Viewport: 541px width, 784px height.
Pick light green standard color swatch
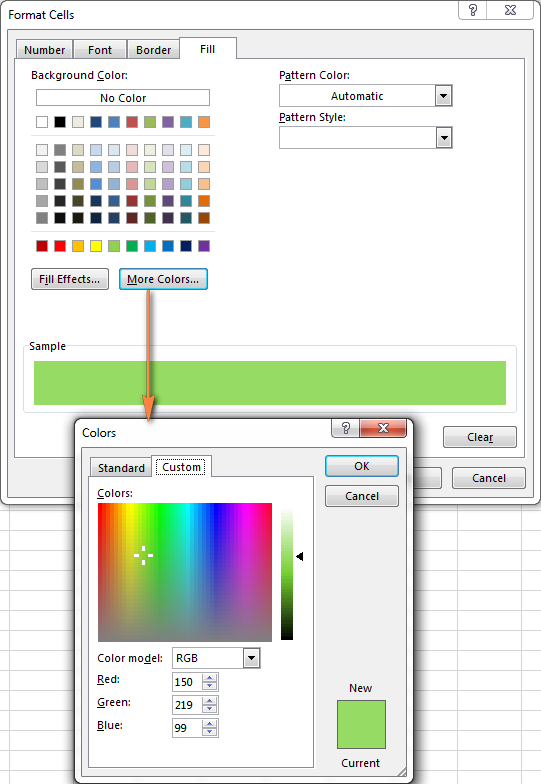click(114, 246)
